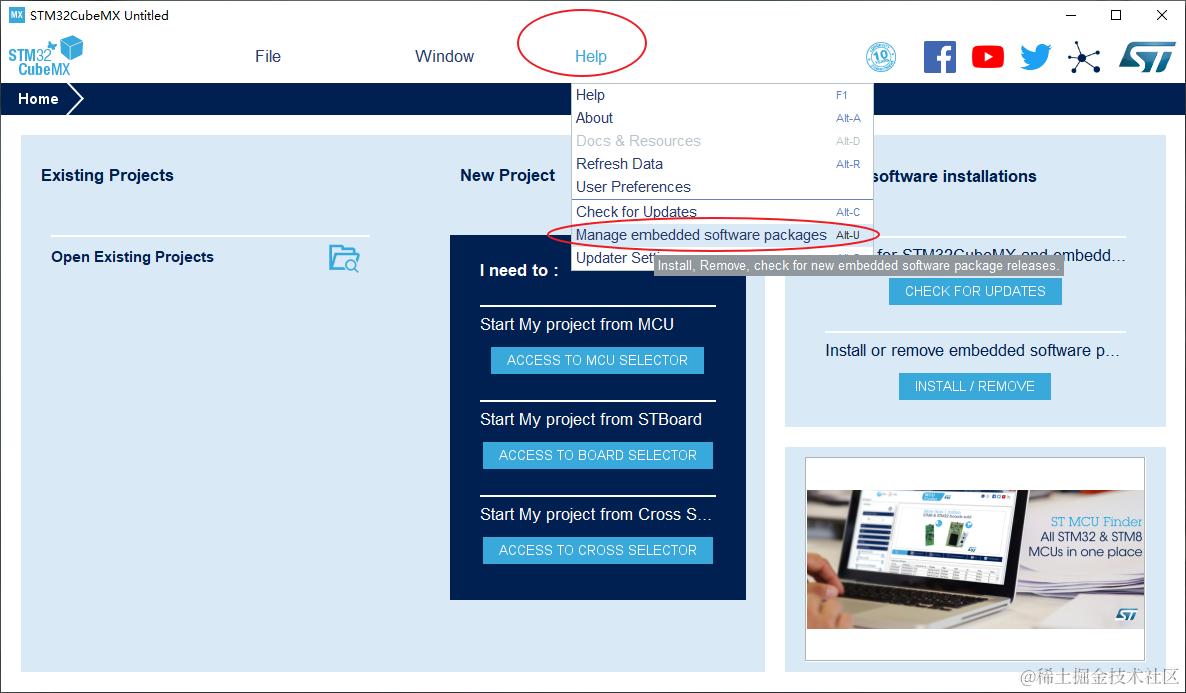Open the YouTube icon link
The width and height of the screenshot is (1186, 693).
(x=988, y=57)
